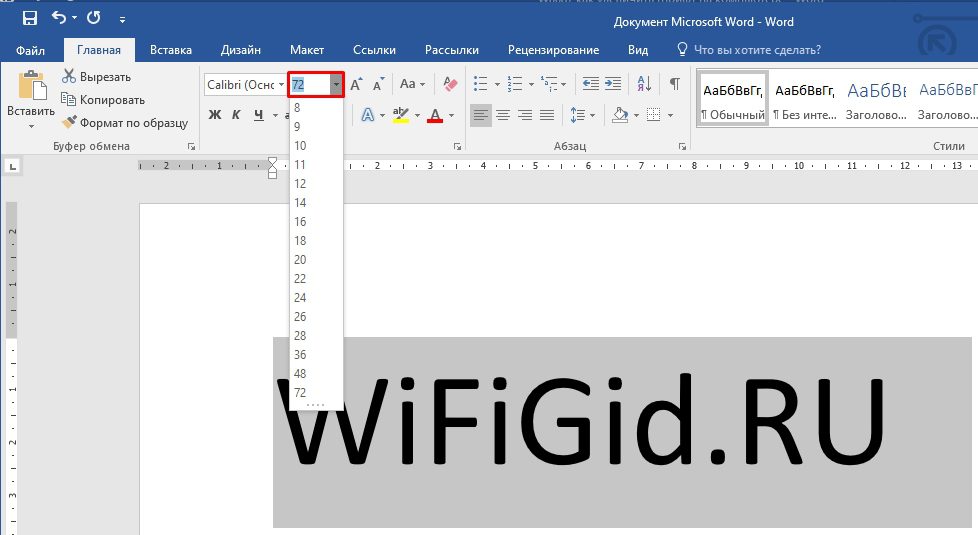Collapse the font size dropdown arrow
The width and height of the screenshot is (978, 535).
[x=336, y=84]
